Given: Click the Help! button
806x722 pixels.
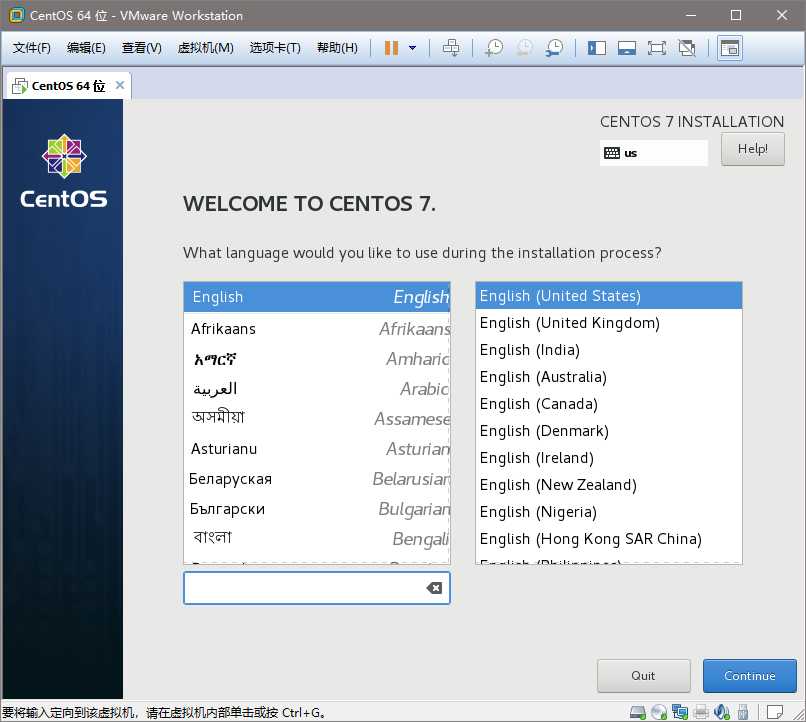Looking at the screenshot, I should (x=753, y=149).
